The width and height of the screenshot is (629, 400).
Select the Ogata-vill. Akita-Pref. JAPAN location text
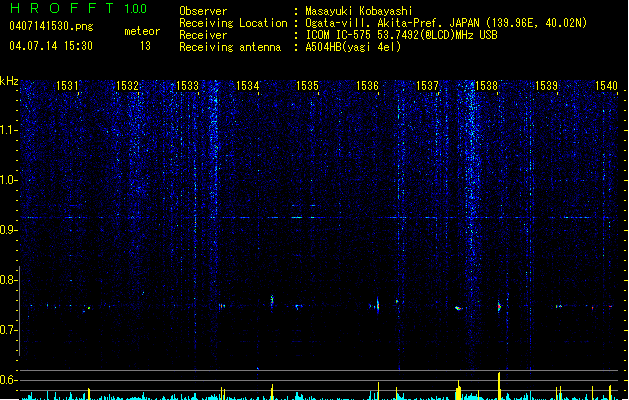click(446, 23)
